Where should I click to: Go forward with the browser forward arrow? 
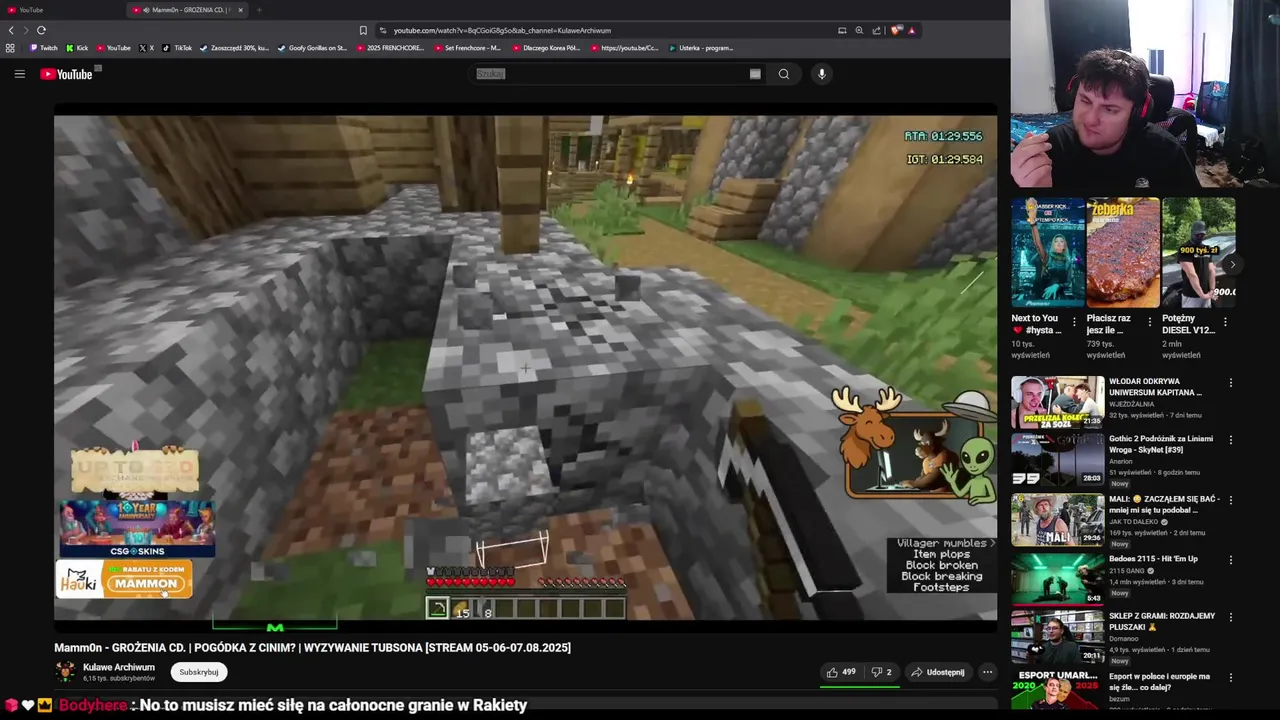[26, 30]
